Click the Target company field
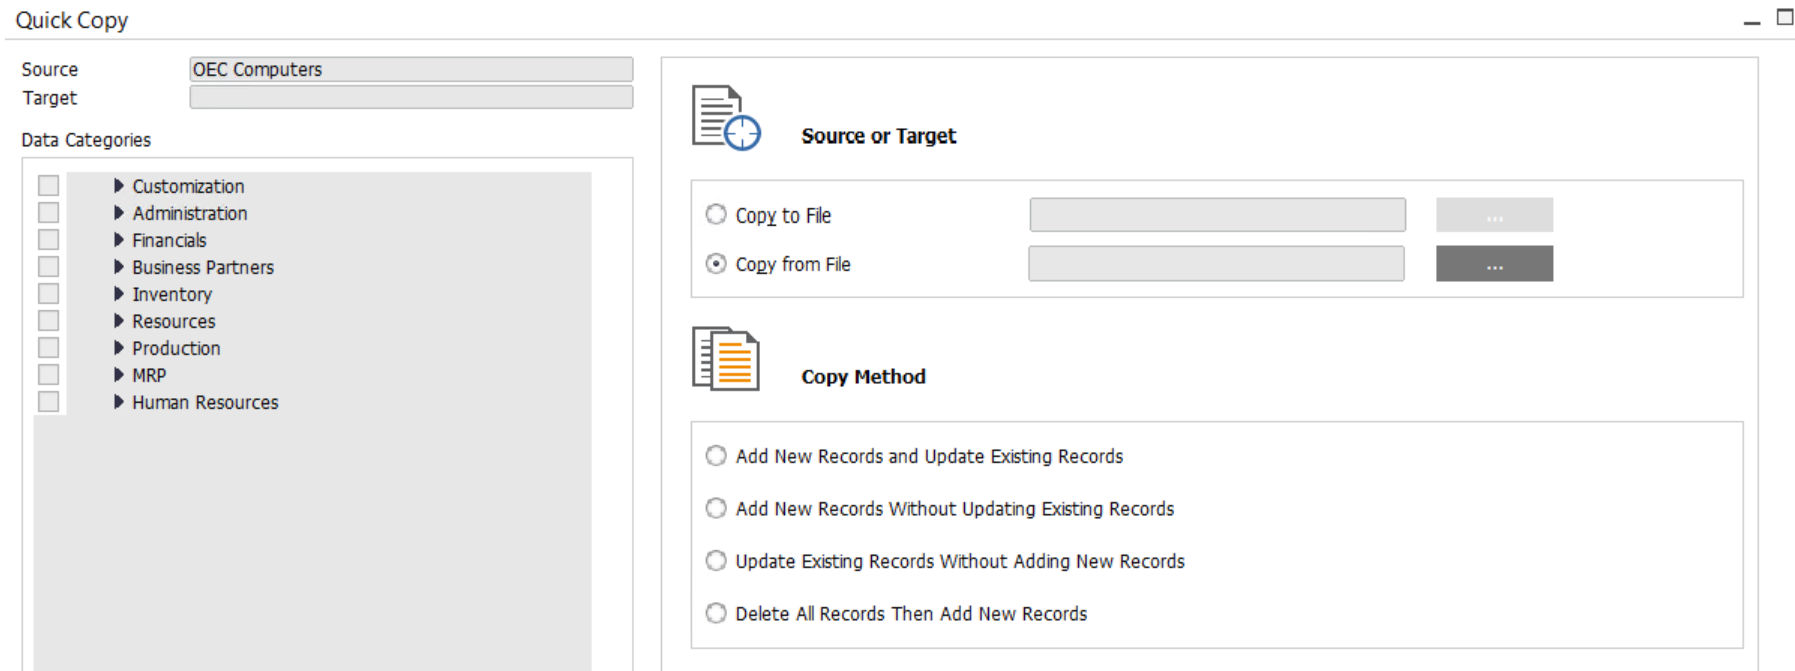This screenshot has width=1795, height=671. [x=411, y=97]
